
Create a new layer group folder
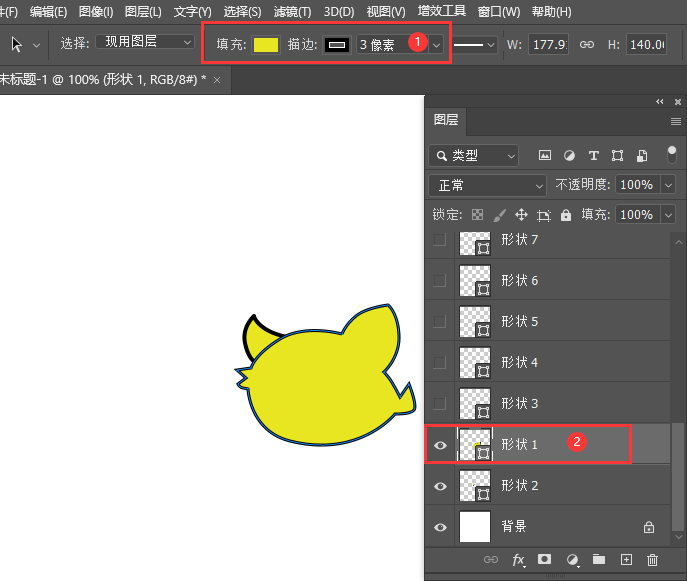[x=599, y=560]
